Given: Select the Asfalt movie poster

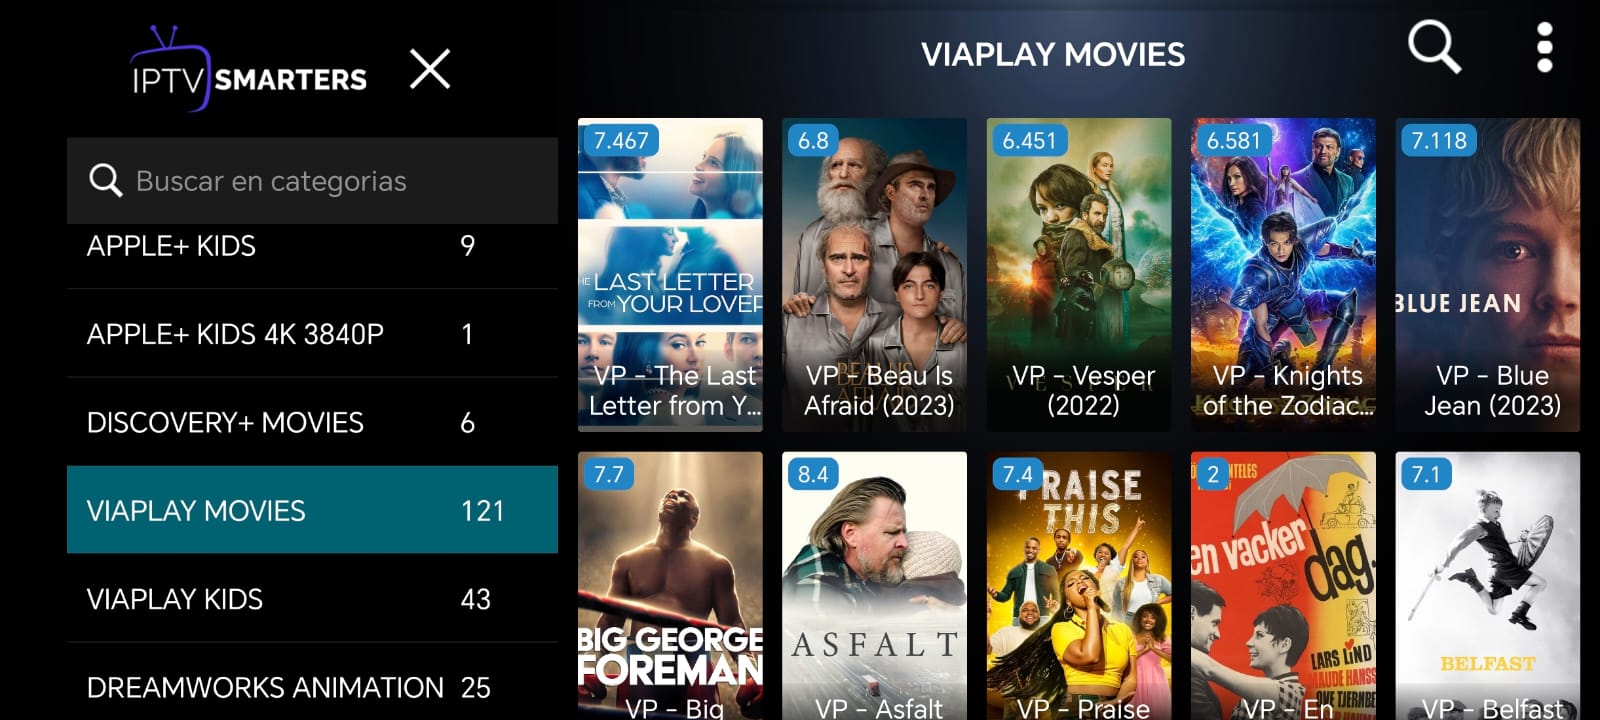Looking at the screenshot, I should (x=874, y=586).
